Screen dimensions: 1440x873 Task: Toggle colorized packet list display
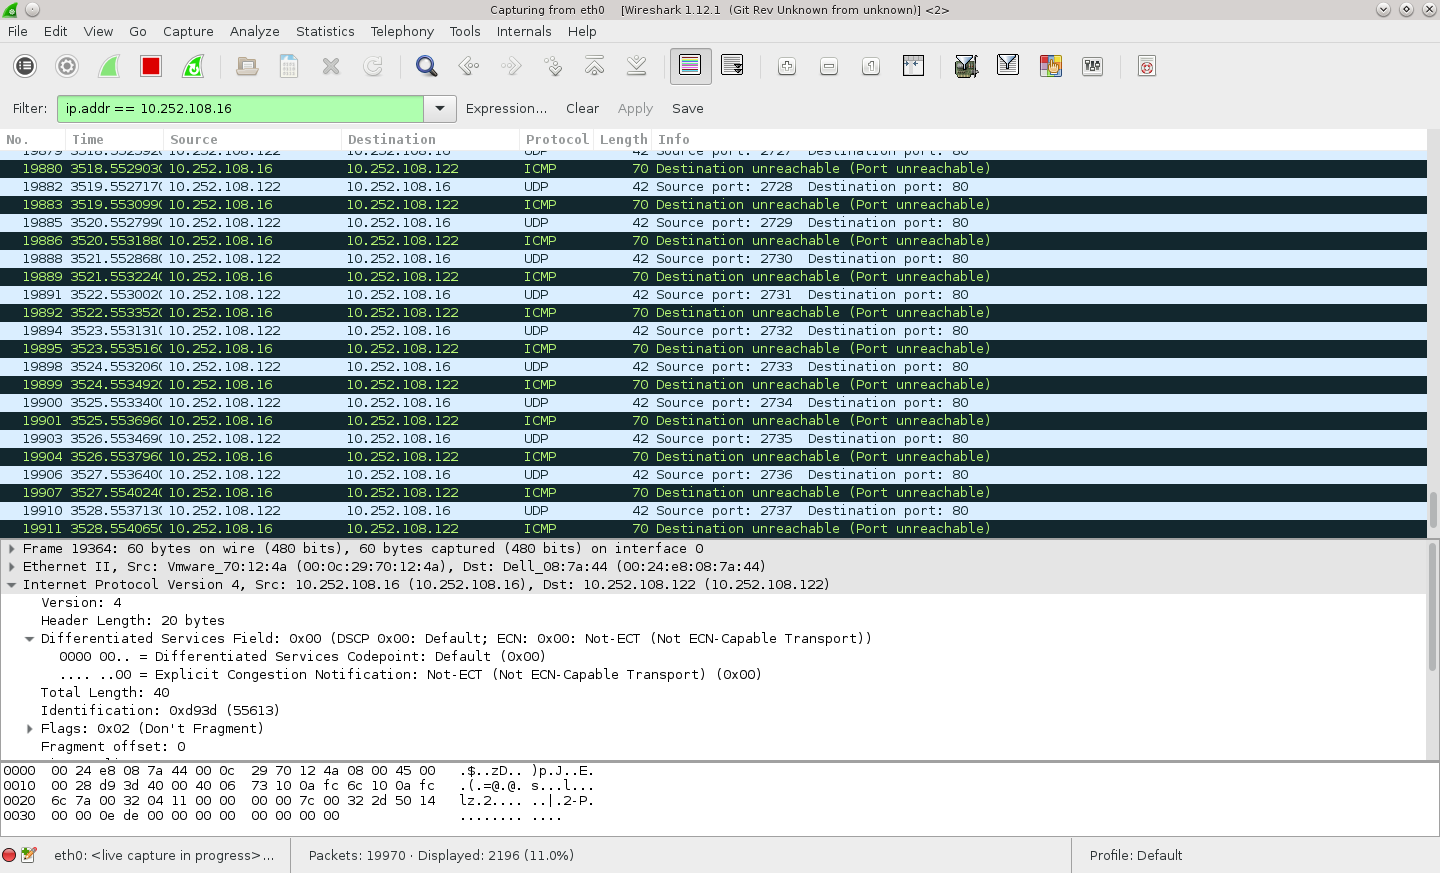click(x=690, y=66)
